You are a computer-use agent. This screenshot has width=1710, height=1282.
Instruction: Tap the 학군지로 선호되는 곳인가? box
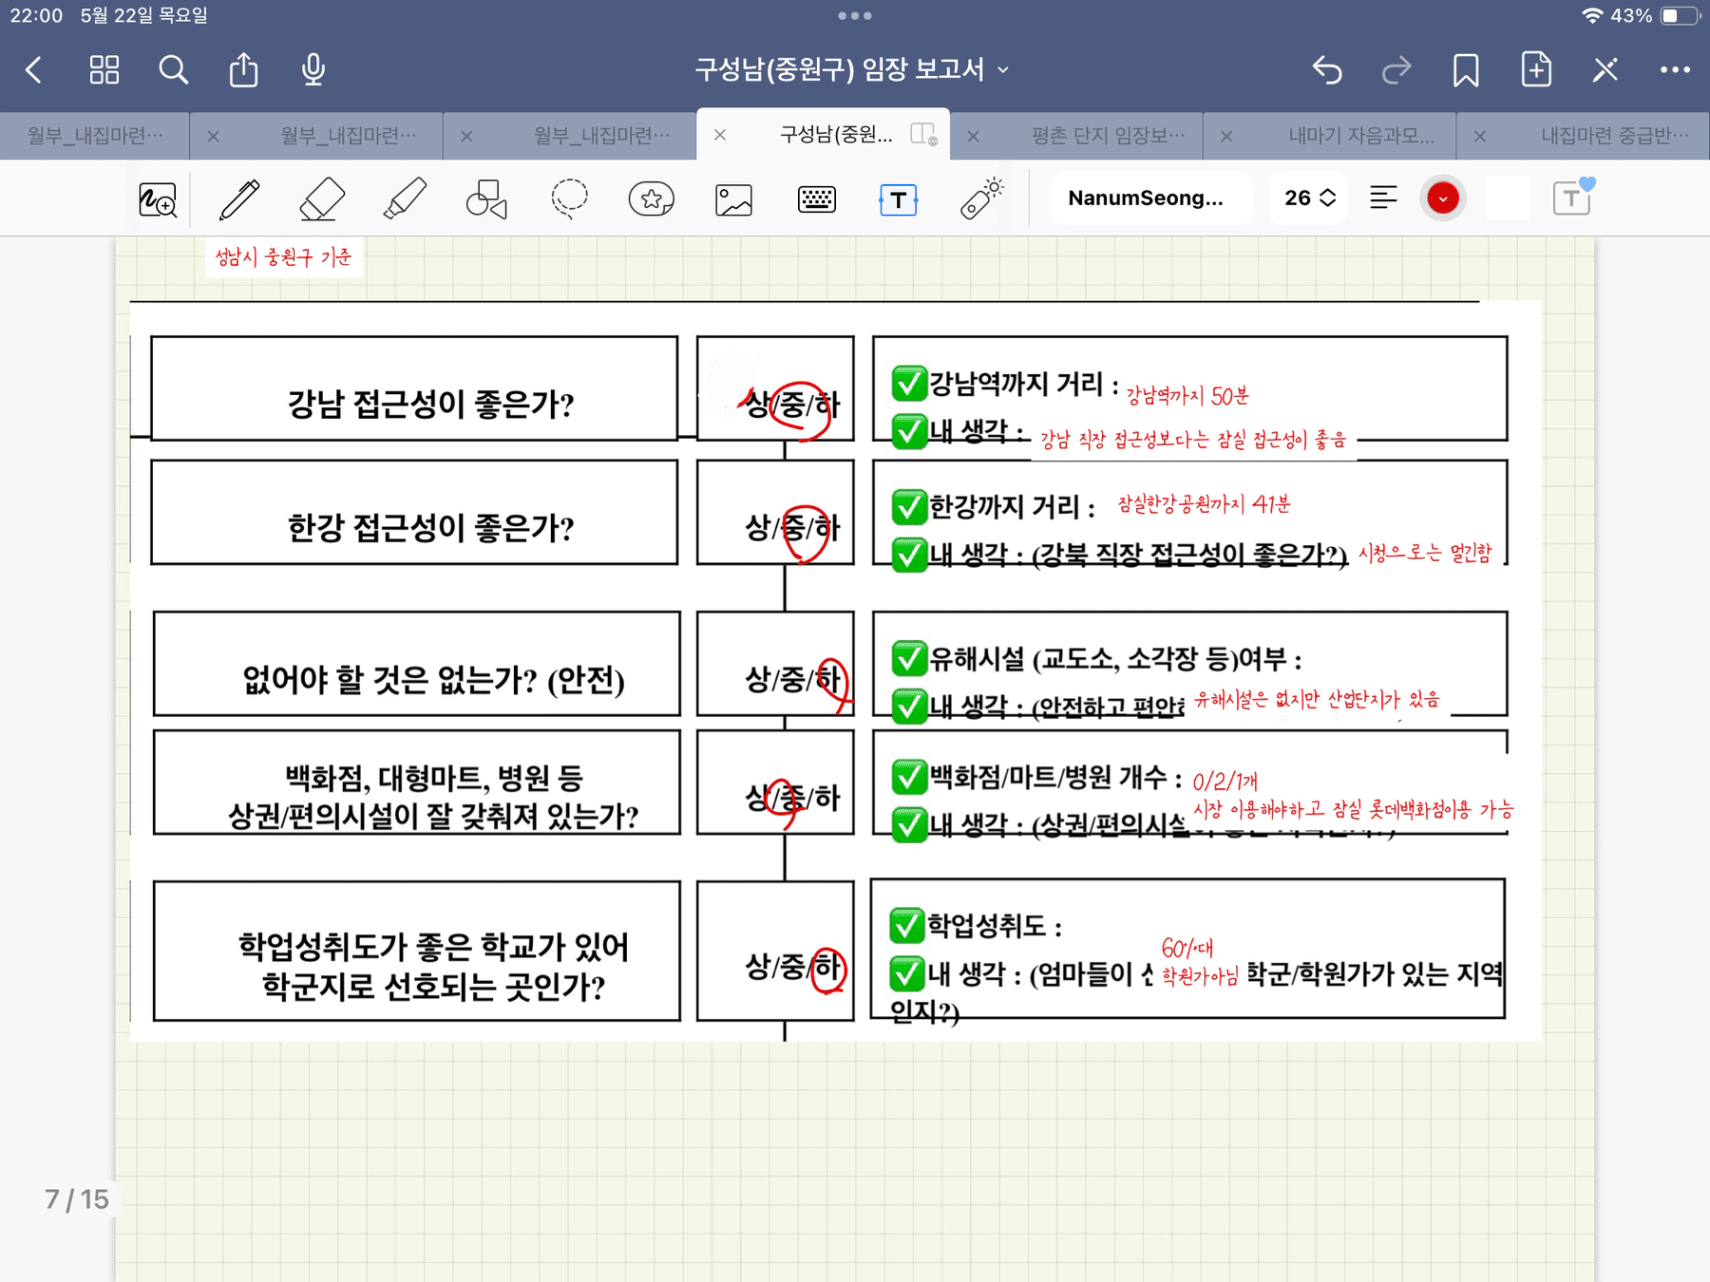[x=416, y=951]
